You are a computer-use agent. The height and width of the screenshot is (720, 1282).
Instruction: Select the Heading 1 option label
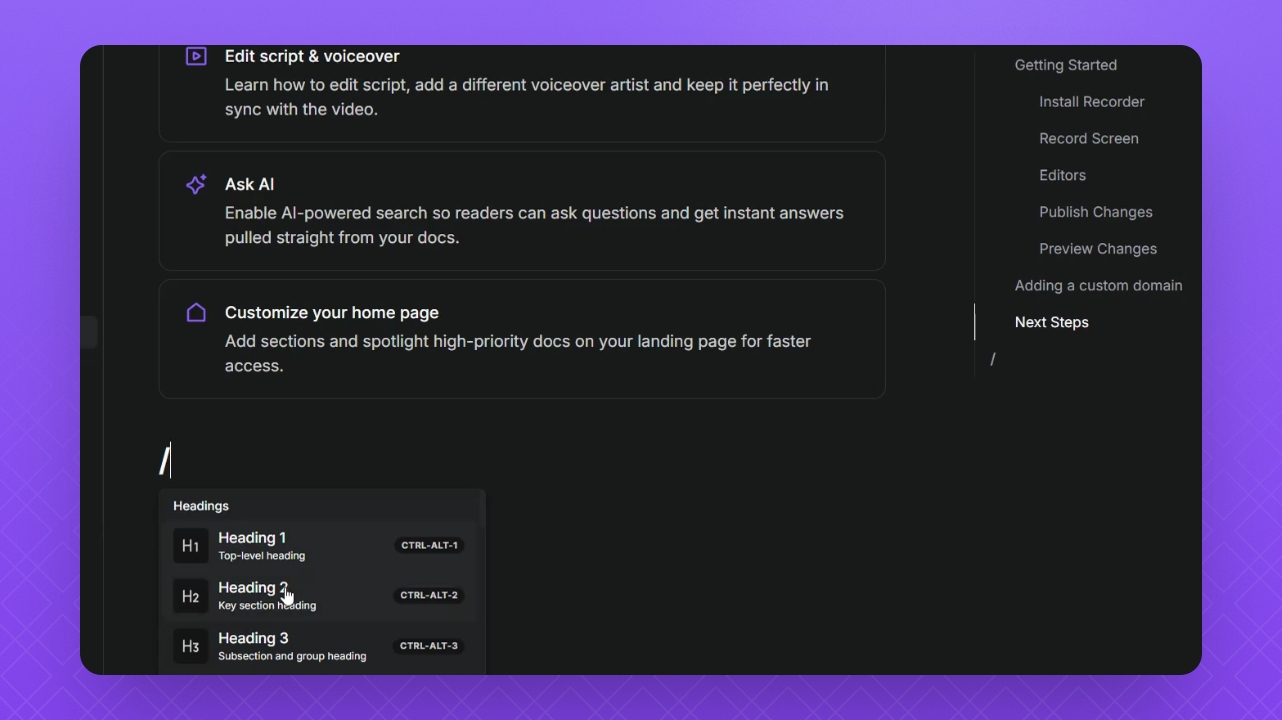[x=252, y=538]
